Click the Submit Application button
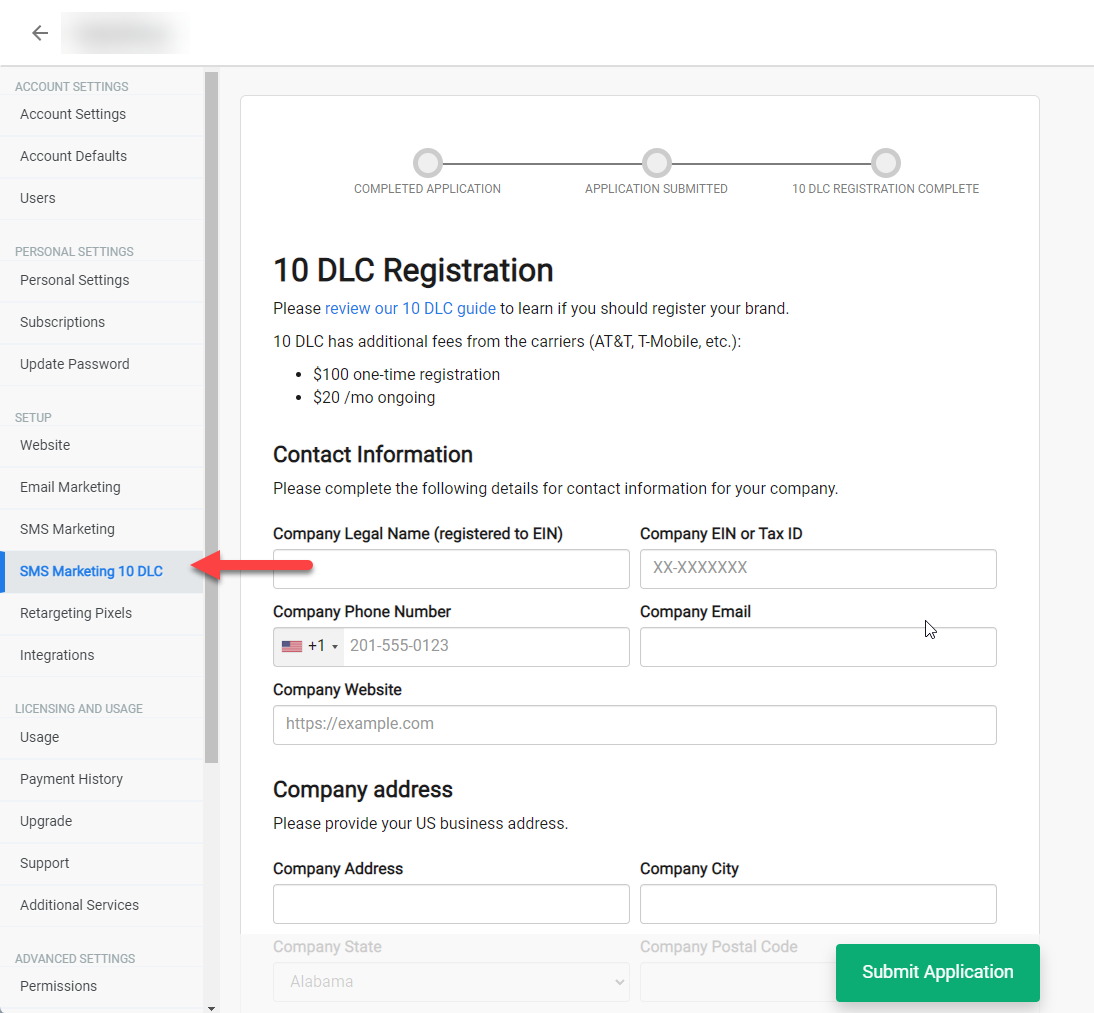1094x1013 pixels. pyautogui.click(x=938, y=973)
